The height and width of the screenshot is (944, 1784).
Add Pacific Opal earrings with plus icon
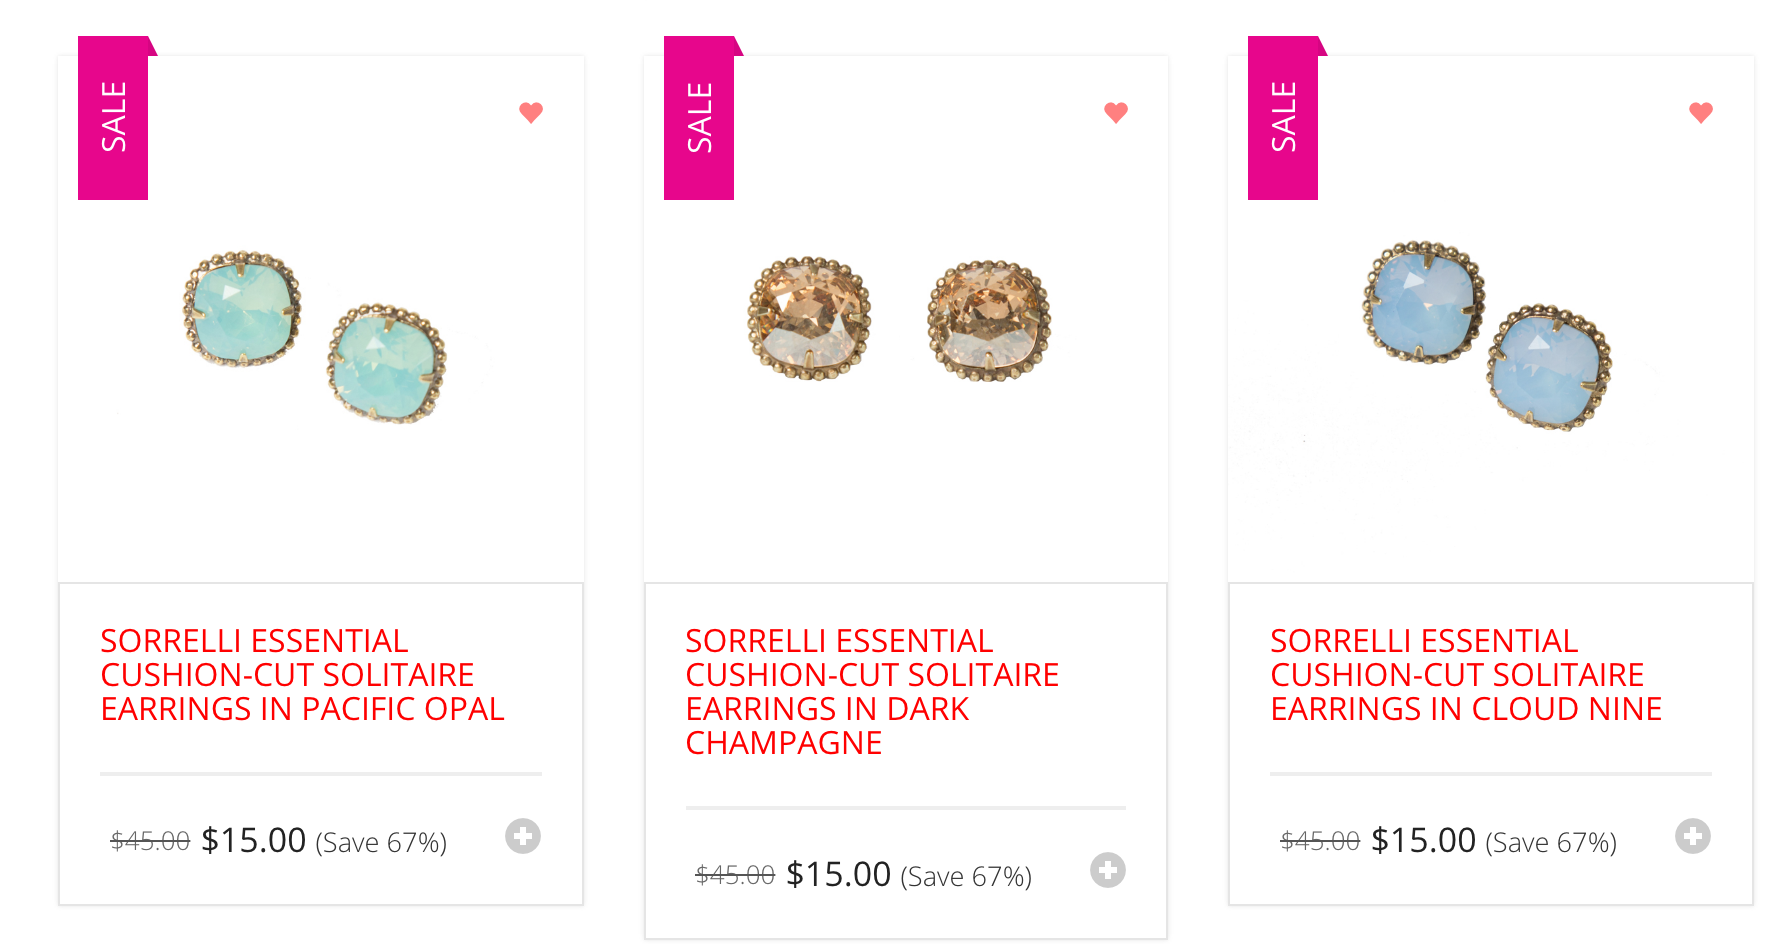coord(523,836)
